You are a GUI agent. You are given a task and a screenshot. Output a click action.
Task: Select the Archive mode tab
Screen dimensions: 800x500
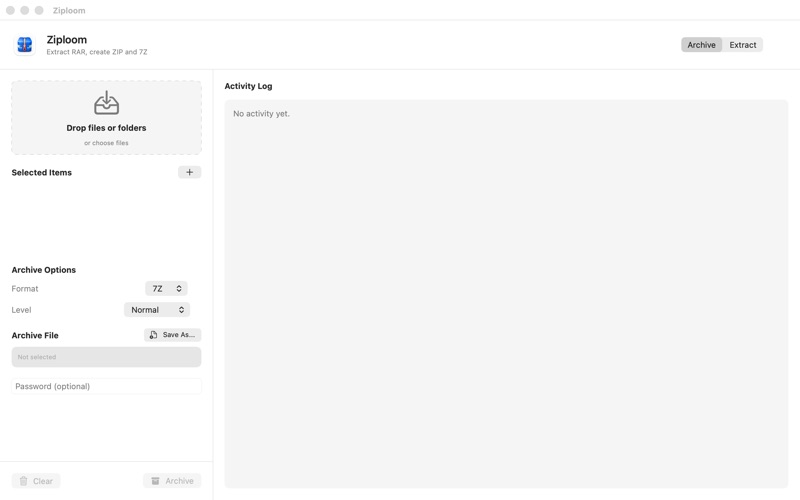701,45
